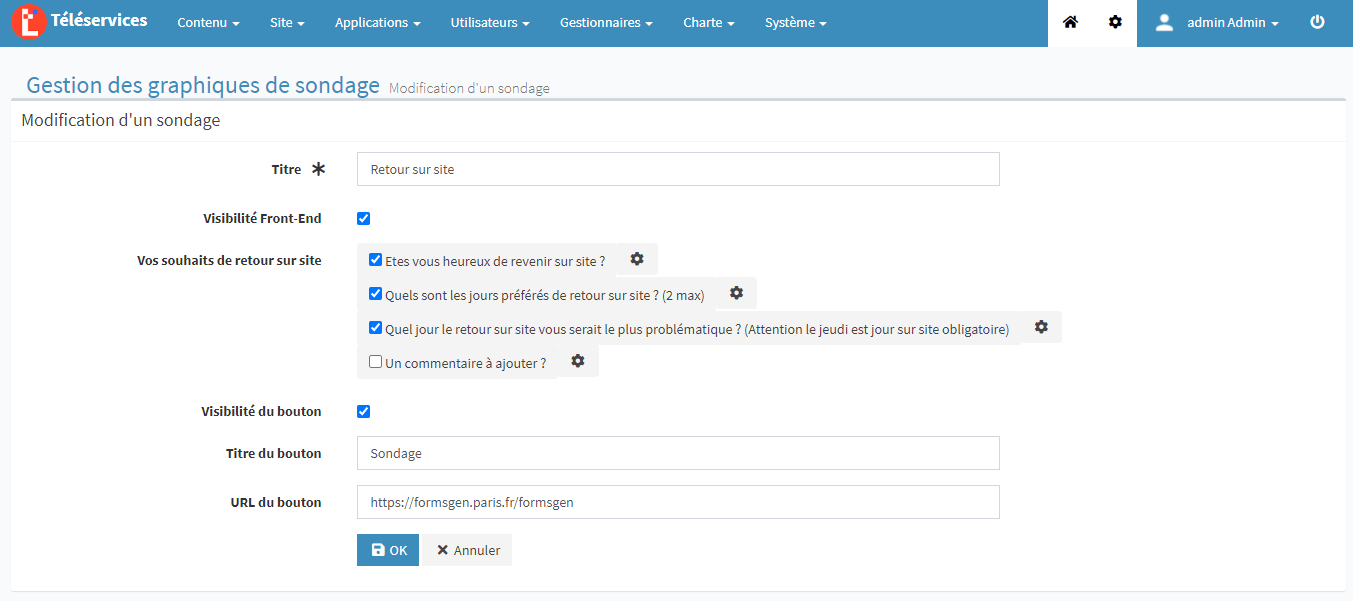1353x601 pixels.
Task: Open the Système dropdown menu
Action: [x=795, y=23]
